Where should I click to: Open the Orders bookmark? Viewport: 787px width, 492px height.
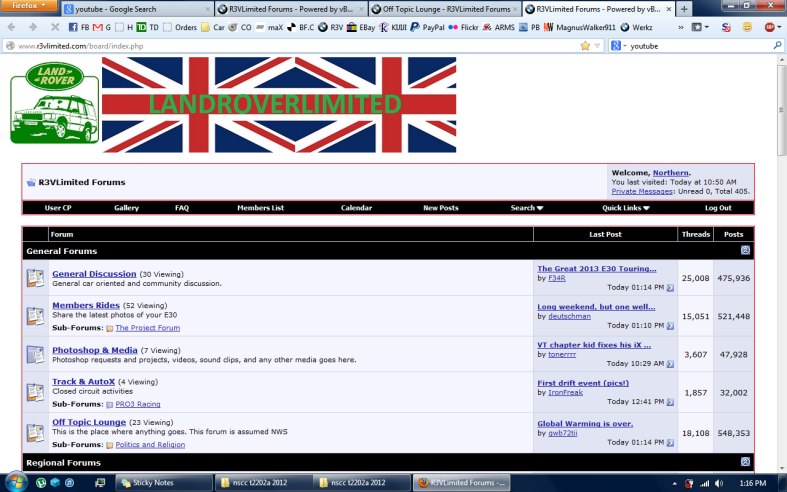point(180,27)
